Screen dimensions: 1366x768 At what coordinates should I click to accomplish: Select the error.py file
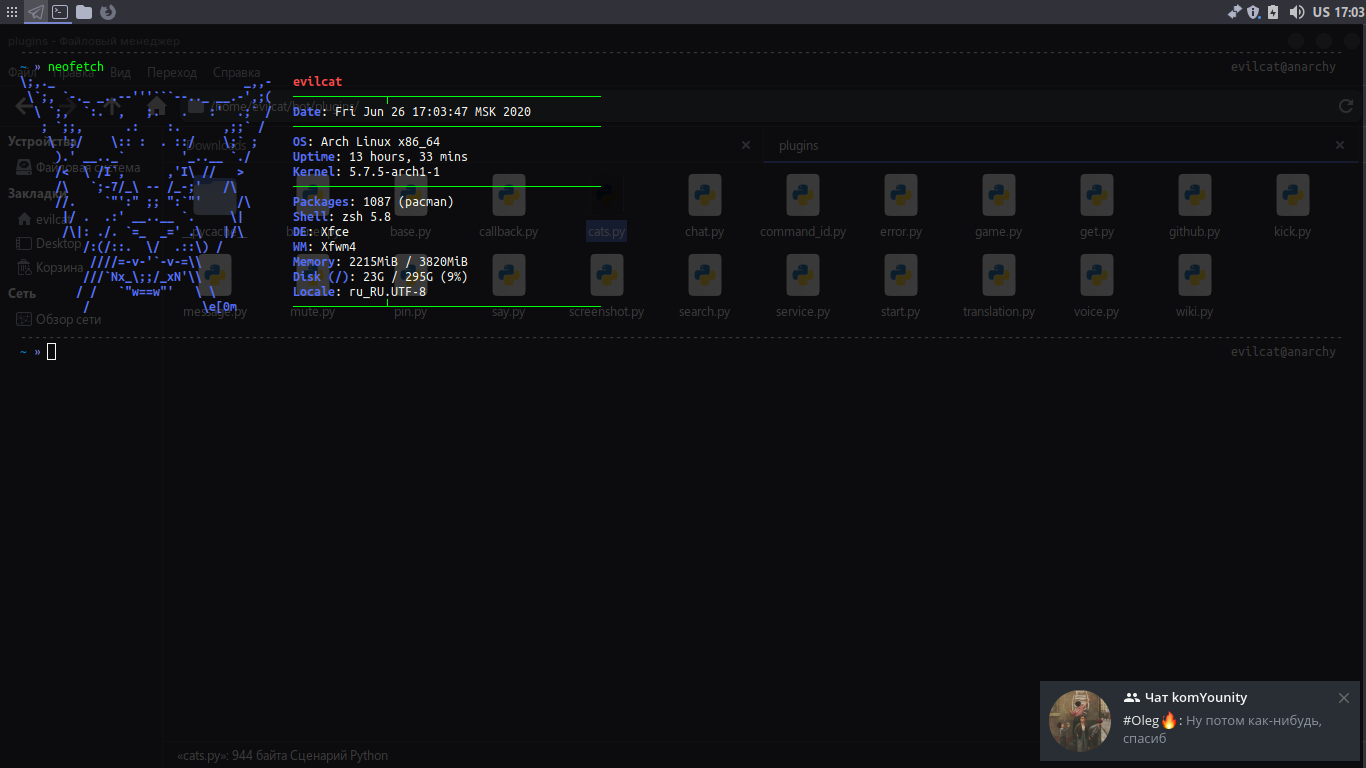coord(900,207)
